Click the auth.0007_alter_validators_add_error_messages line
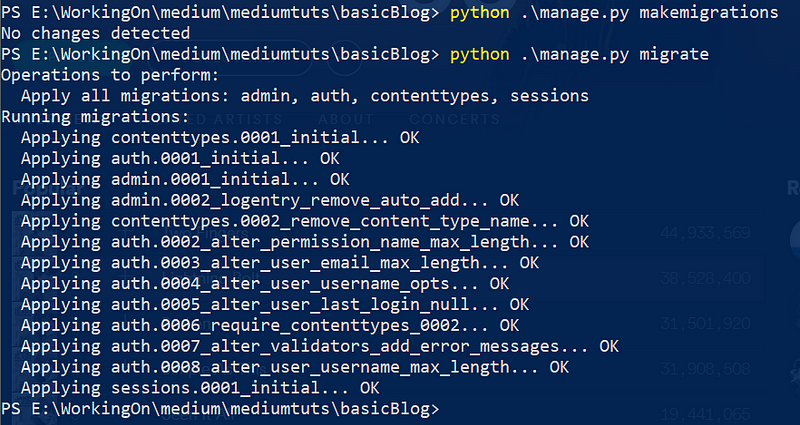Image resolution: width=800 pixels, height=425 pixels. [x=320, y=346]
